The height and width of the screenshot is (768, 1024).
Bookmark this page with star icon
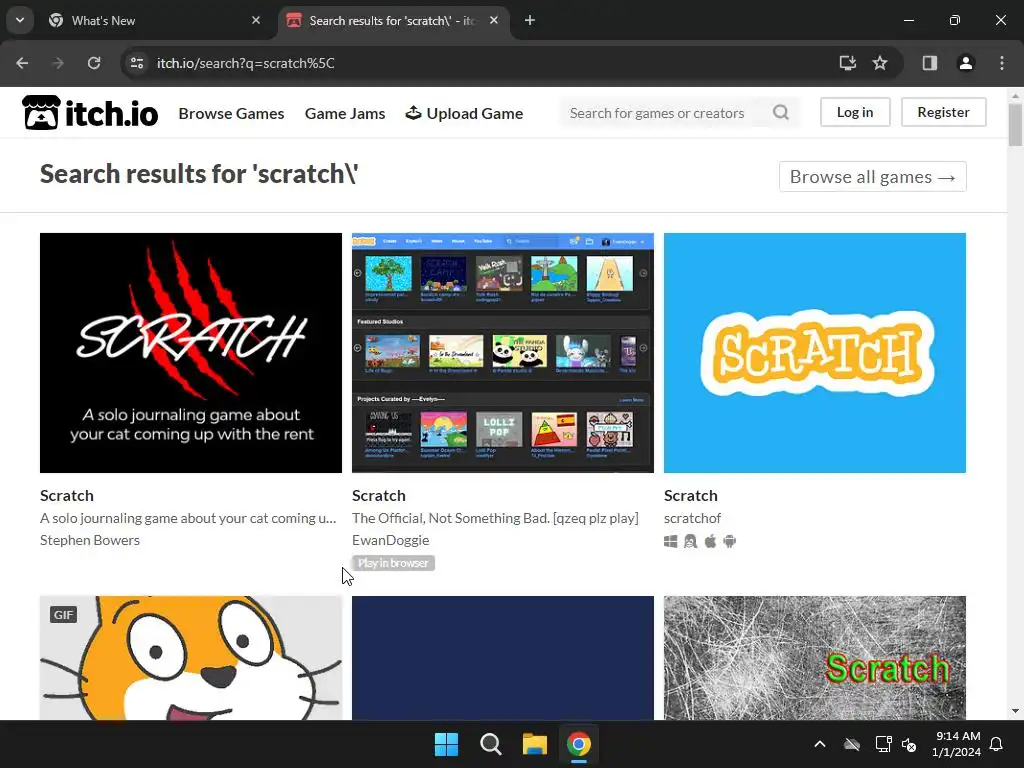(x=880, y=63)
